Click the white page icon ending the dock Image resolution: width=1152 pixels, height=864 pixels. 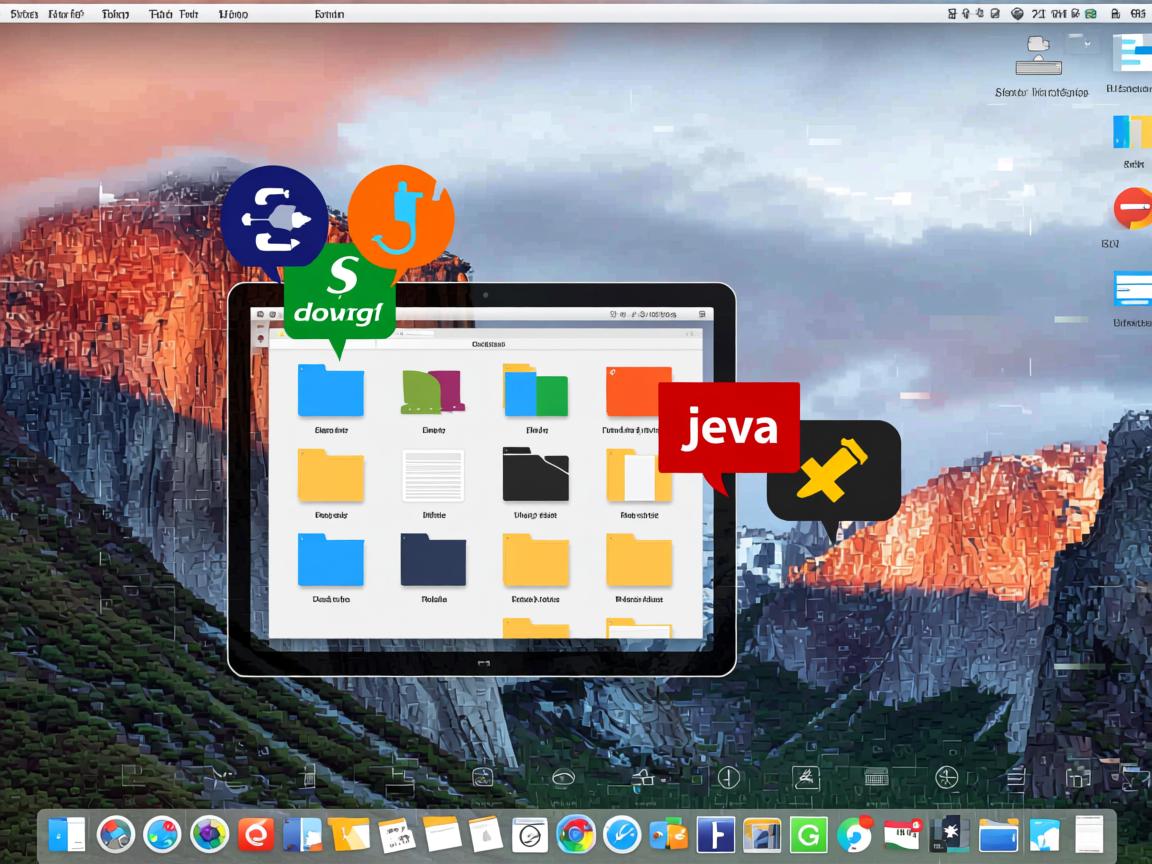click(x=1089, y=834)
